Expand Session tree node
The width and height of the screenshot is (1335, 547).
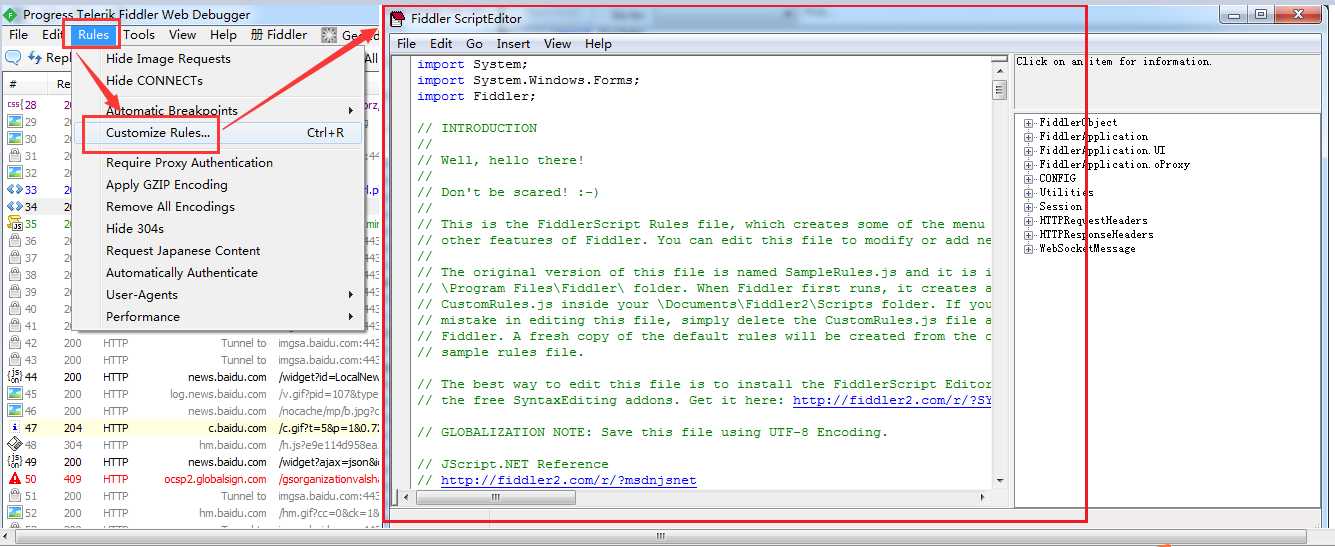click(1028, 207)
